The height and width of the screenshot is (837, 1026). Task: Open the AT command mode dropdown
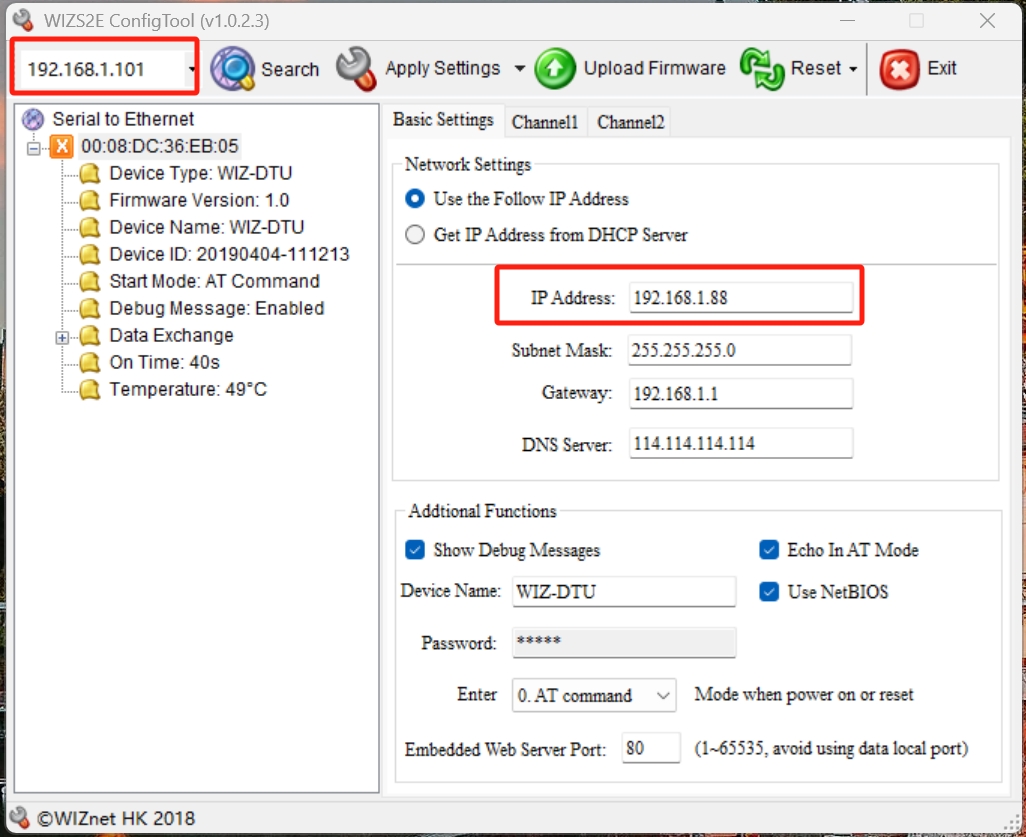point(664,695)
